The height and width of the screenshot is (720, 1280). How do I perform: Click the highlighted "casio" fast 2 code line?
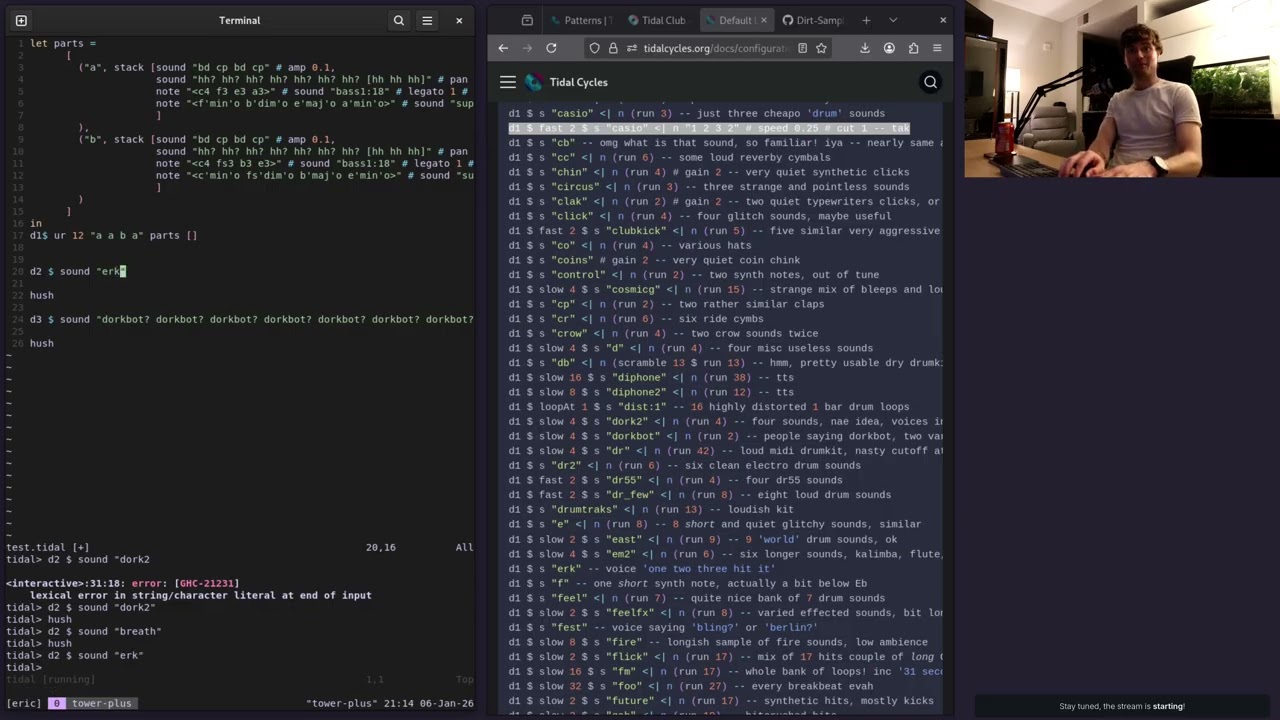pos(709,128)
